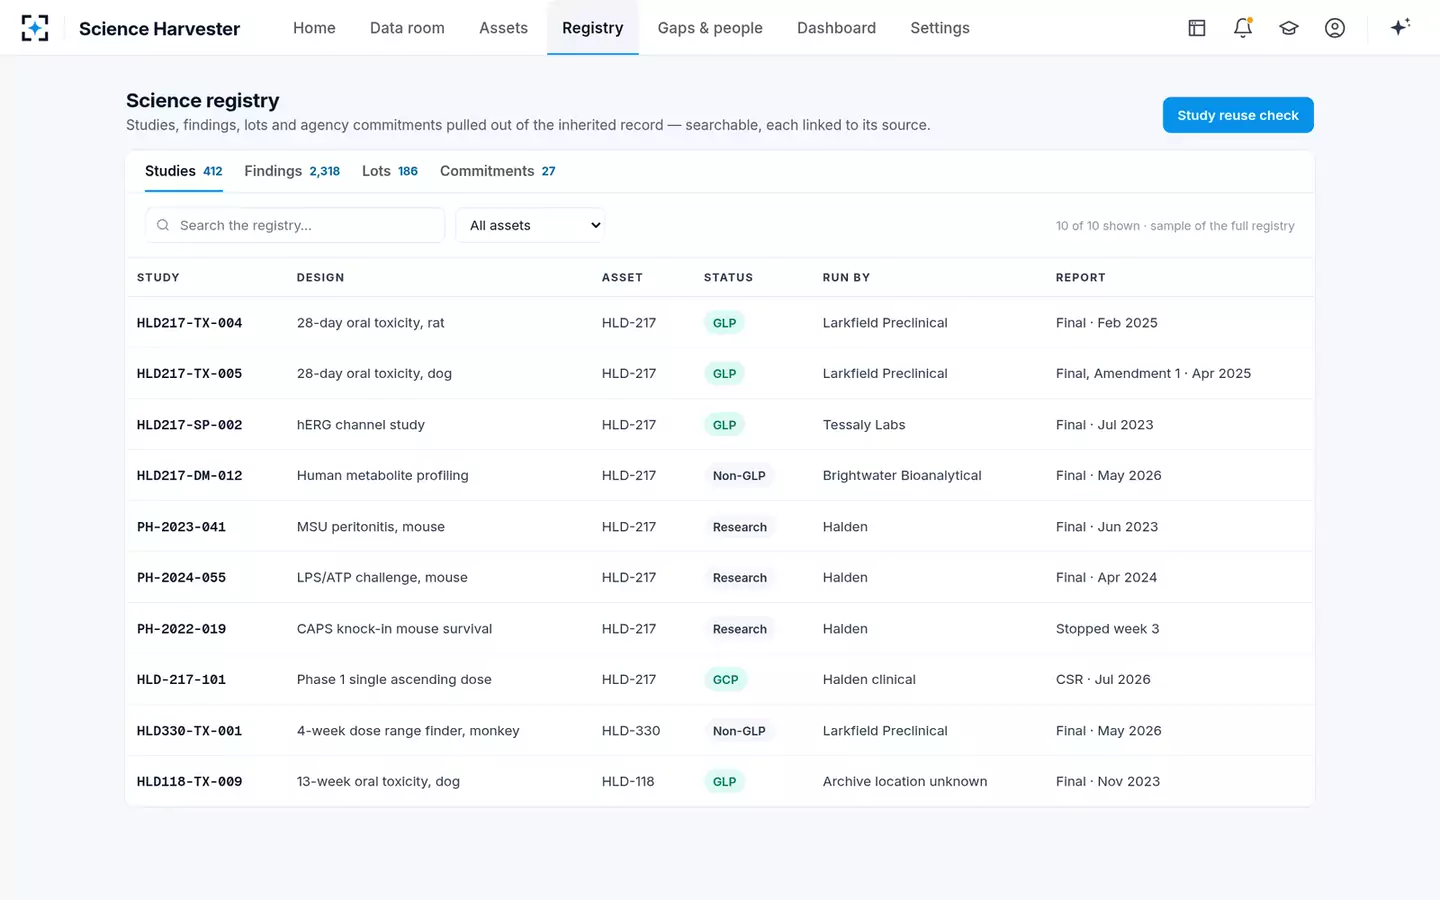Screen dimensions: 1440x900
Task: Open Gaps & people nav item
Action: point(710,28)
